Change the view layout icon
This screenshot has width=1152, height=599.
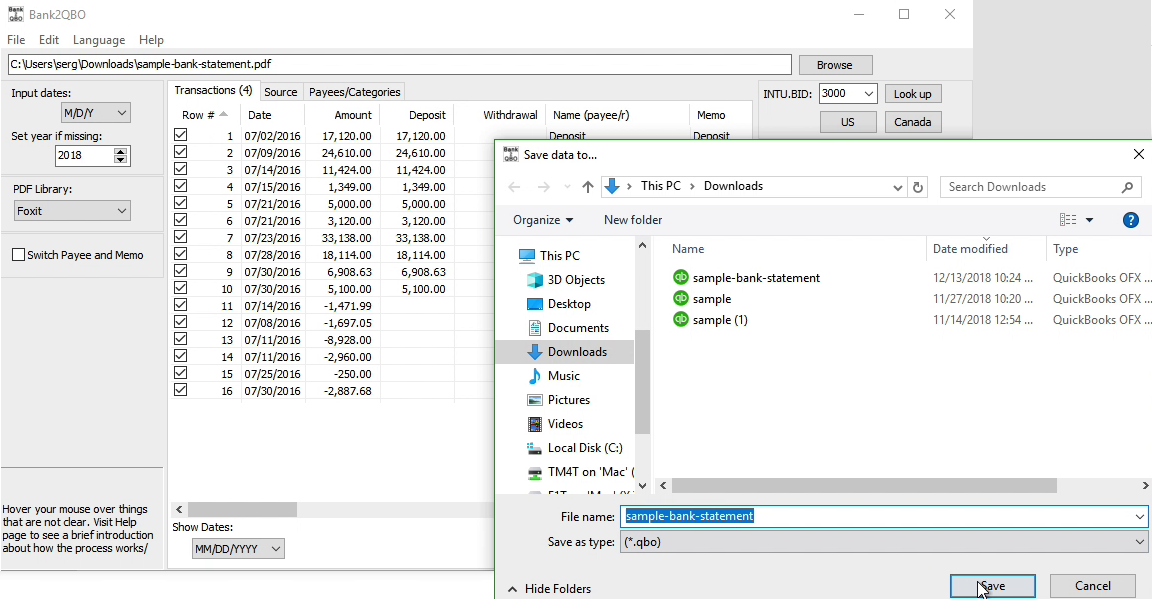(1068, 220)
